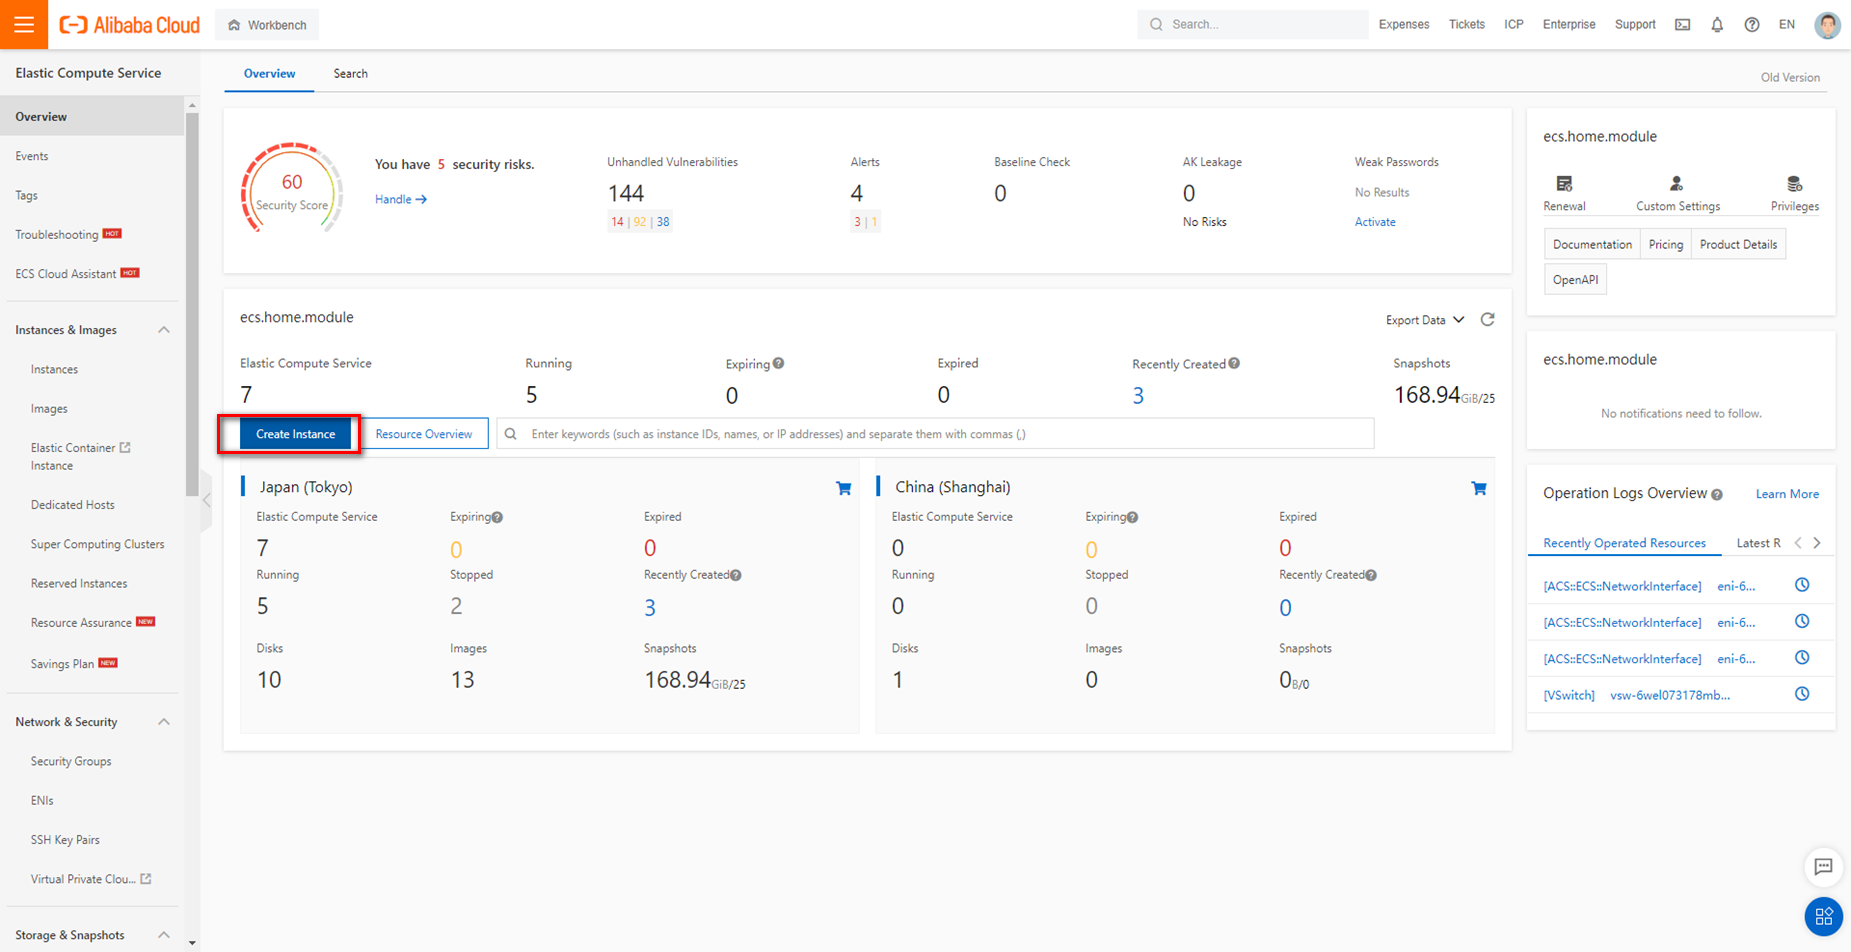The height and width of the screenshot is (952, 1851).
Task: Switch to the Overview tab
Action: point(269,74)
